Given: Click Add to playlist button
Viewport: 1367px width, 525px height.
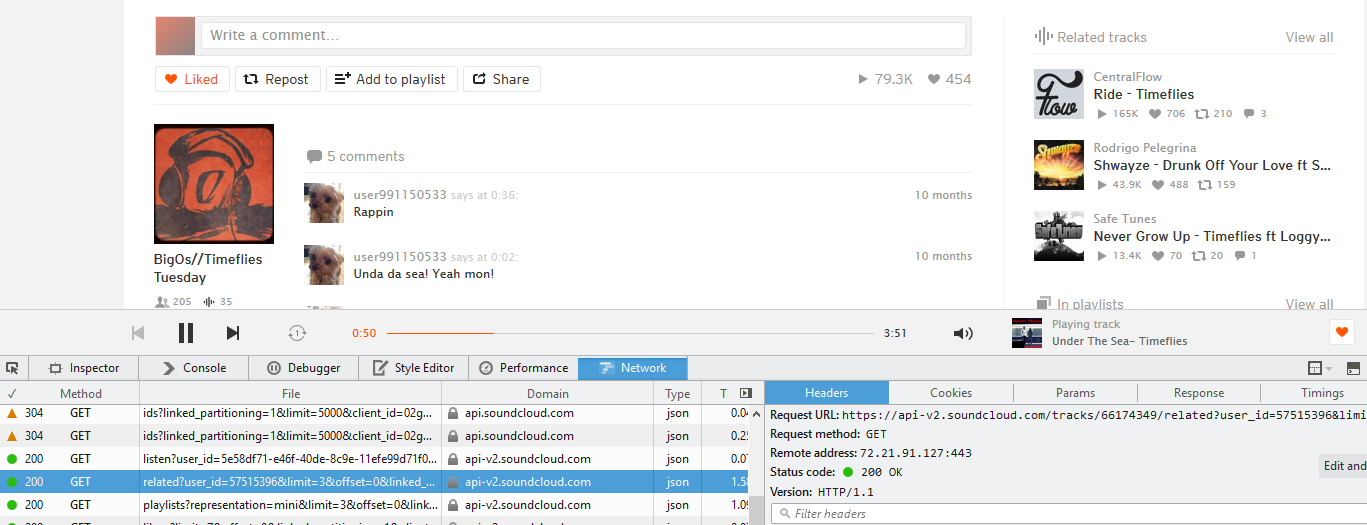Looking at the screenshot, I should click(x=392, y=79).
